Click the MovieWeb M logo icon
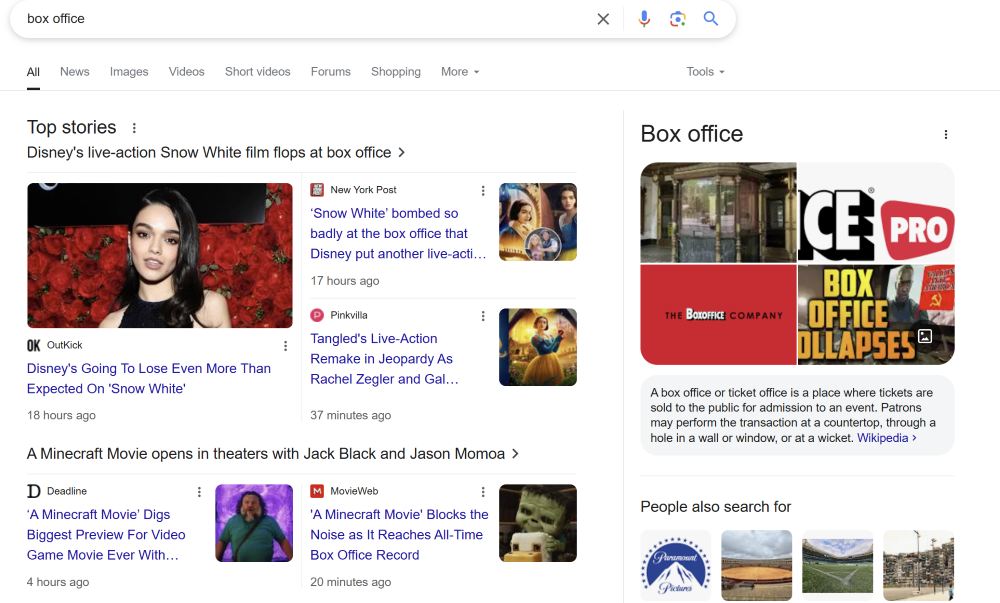The image size is (1000, 603). 317,491
